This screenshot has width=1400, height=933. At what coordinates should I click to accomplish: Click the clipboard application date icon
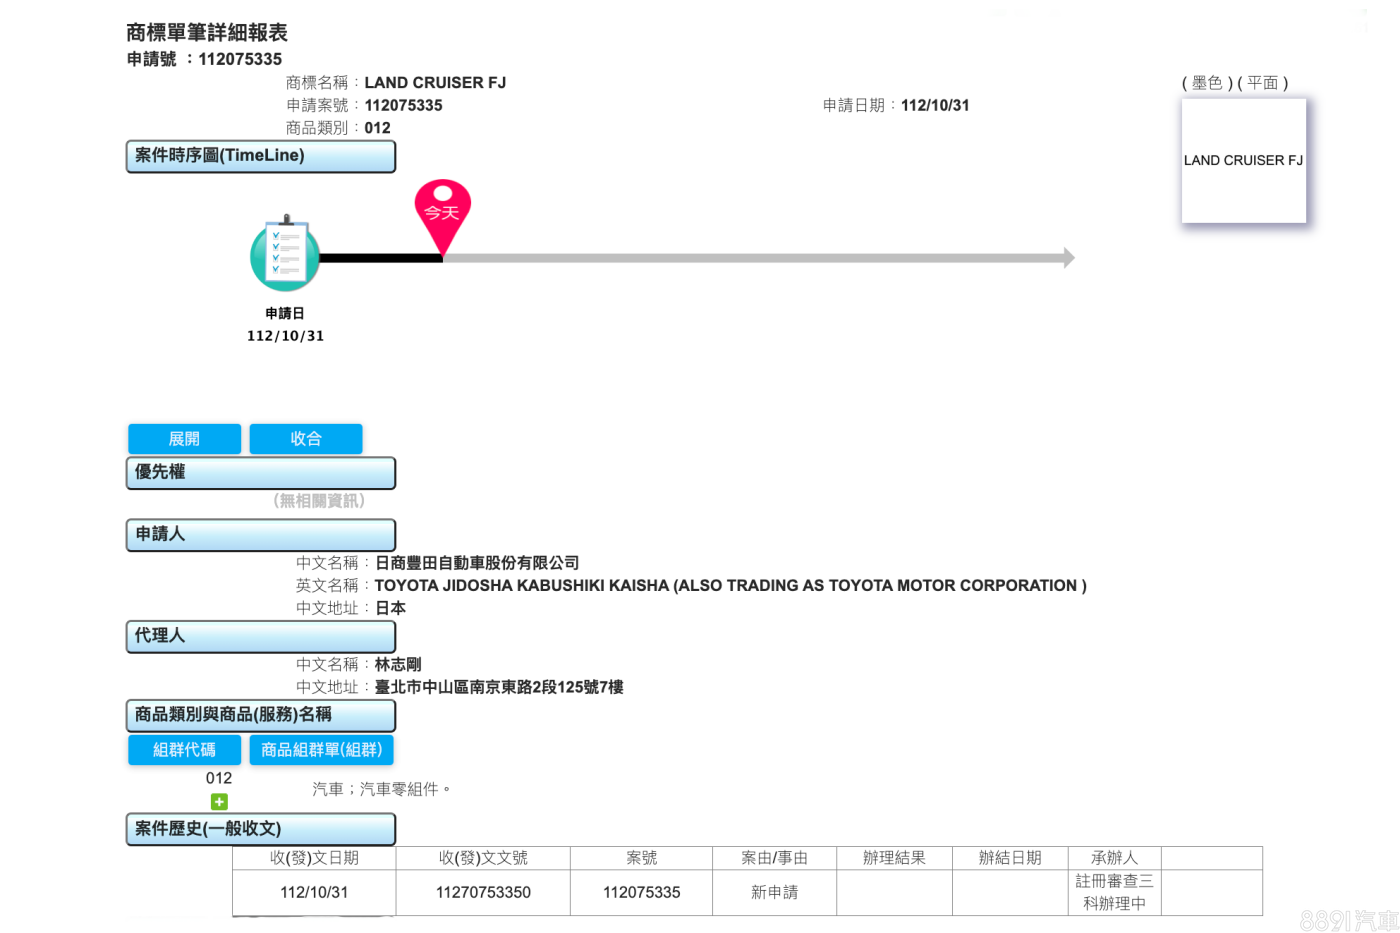pos(285,255)
